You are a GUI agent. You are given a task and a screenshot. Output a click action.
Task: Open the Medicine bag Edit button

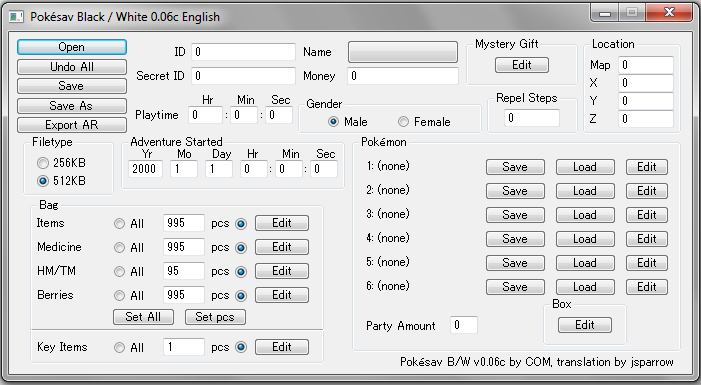(282, 247)
